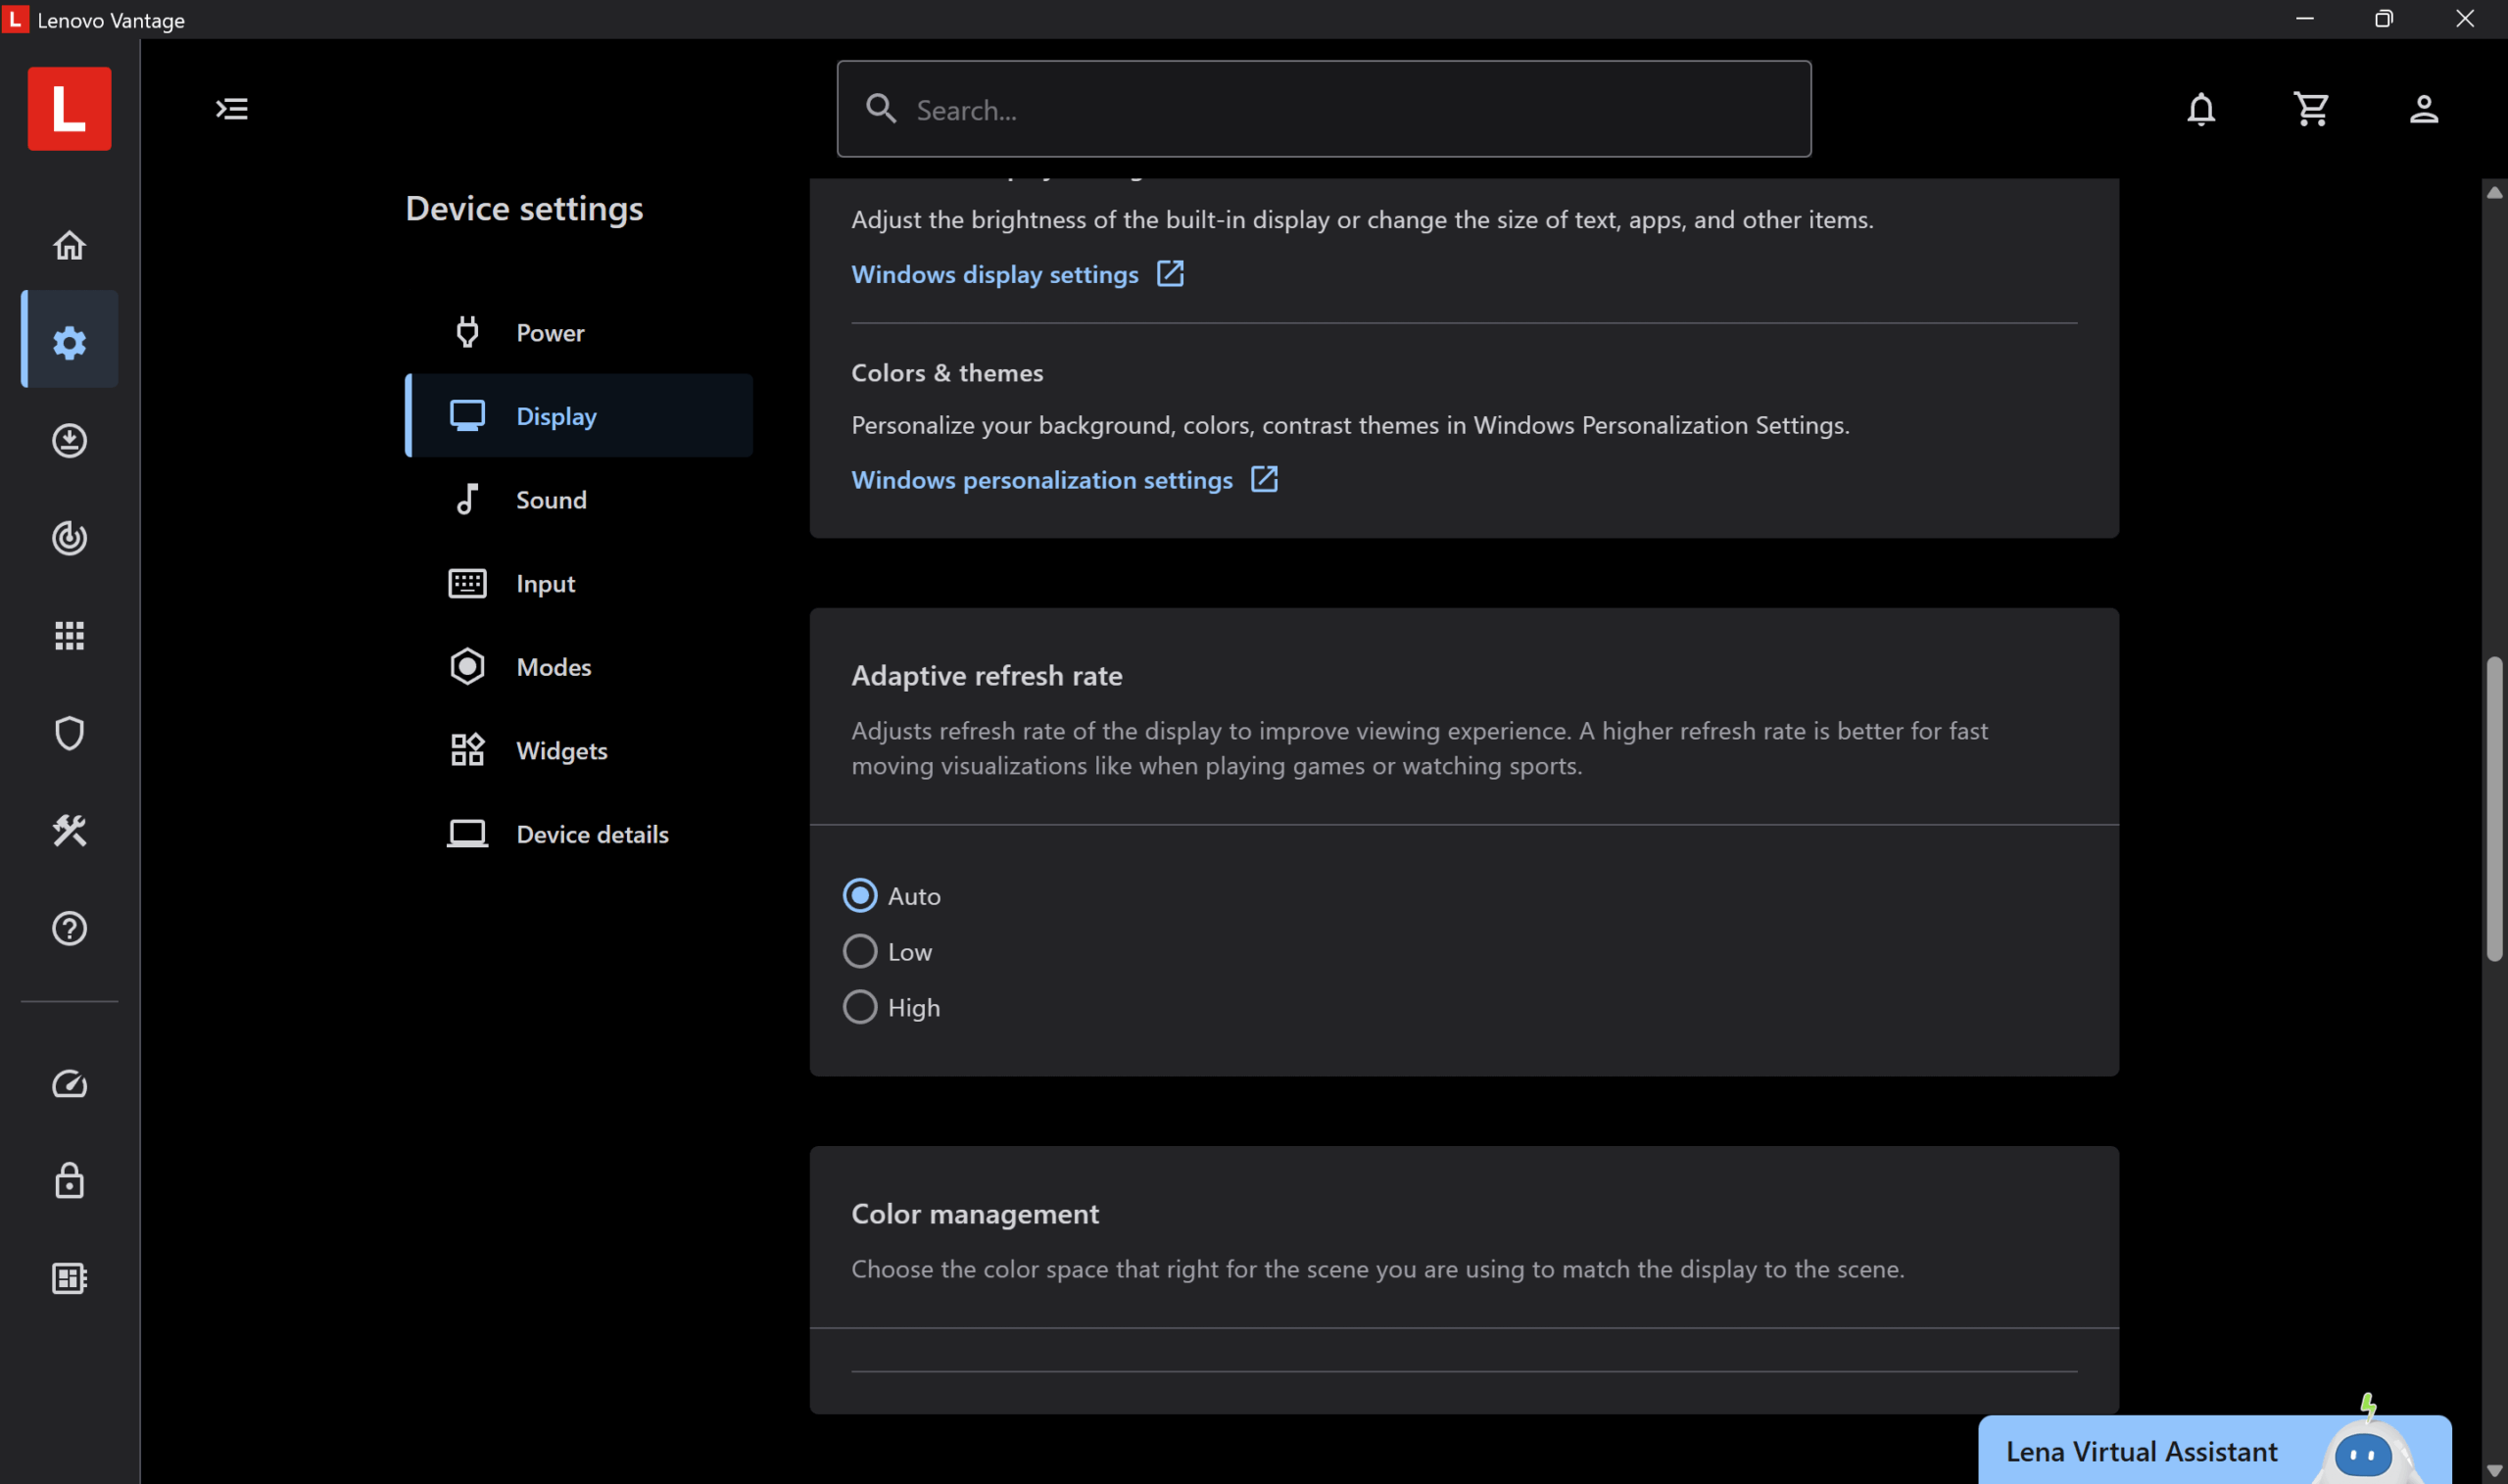Open the security shield icon in the sidebar
The width and height of the screenshot is (2508, 1484).
pyautogui.click(x=69, y=733)
